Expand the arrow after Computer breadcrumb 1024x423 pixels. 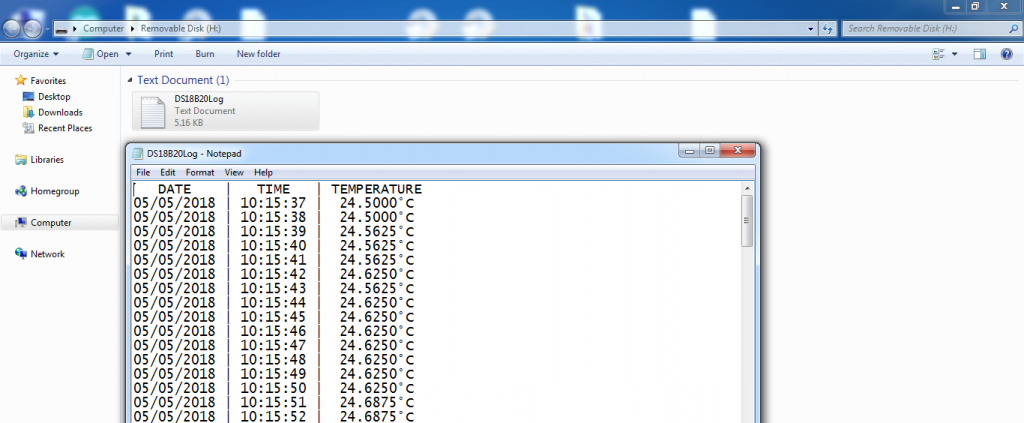pos(133,29)
